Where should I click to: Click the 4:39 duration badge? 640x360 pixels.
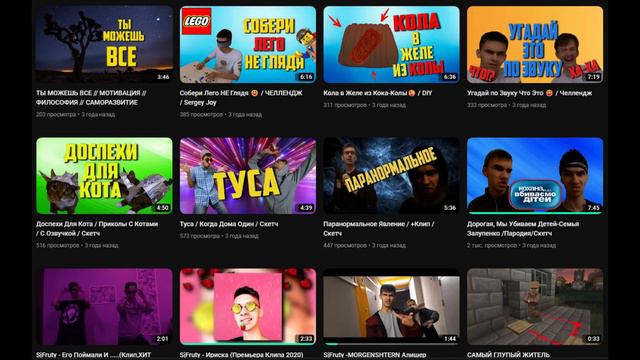[x=307, y=208]
